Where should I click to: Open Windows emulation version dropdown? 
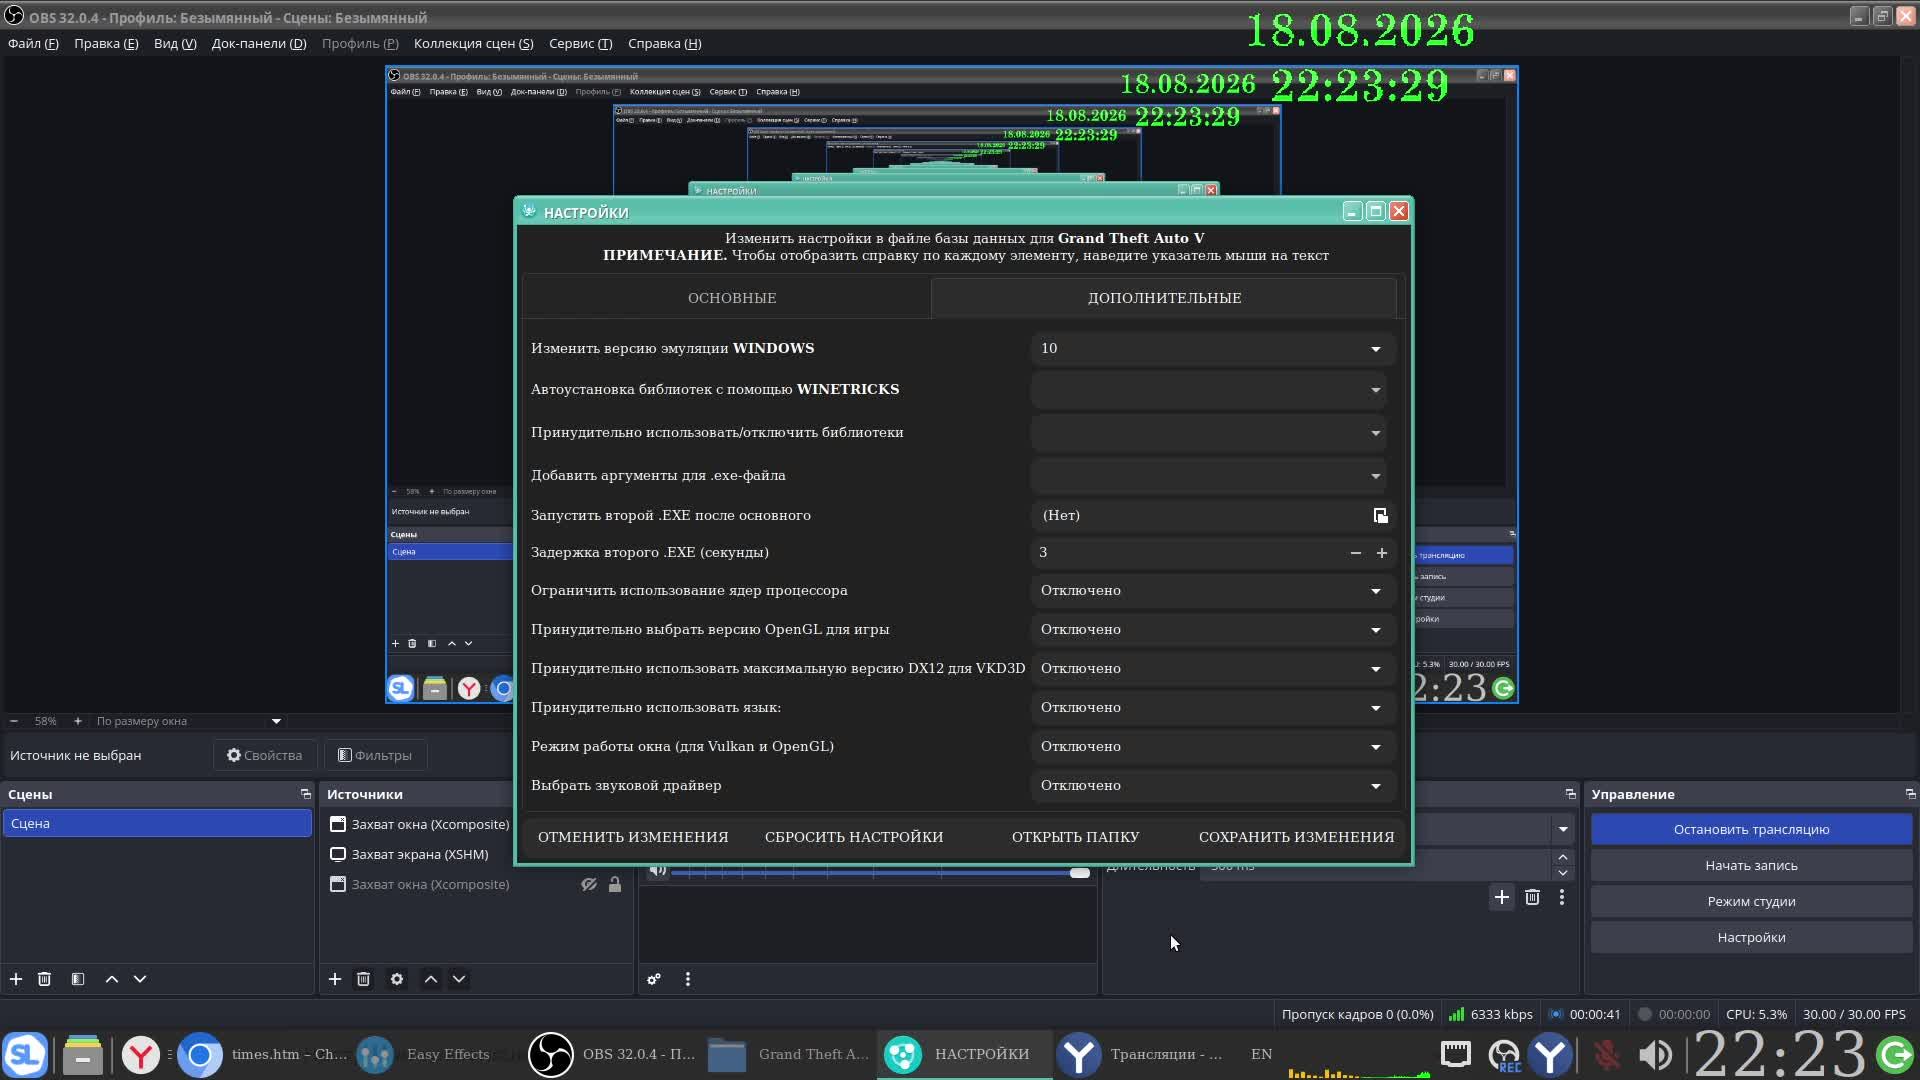pos(1213,348)
